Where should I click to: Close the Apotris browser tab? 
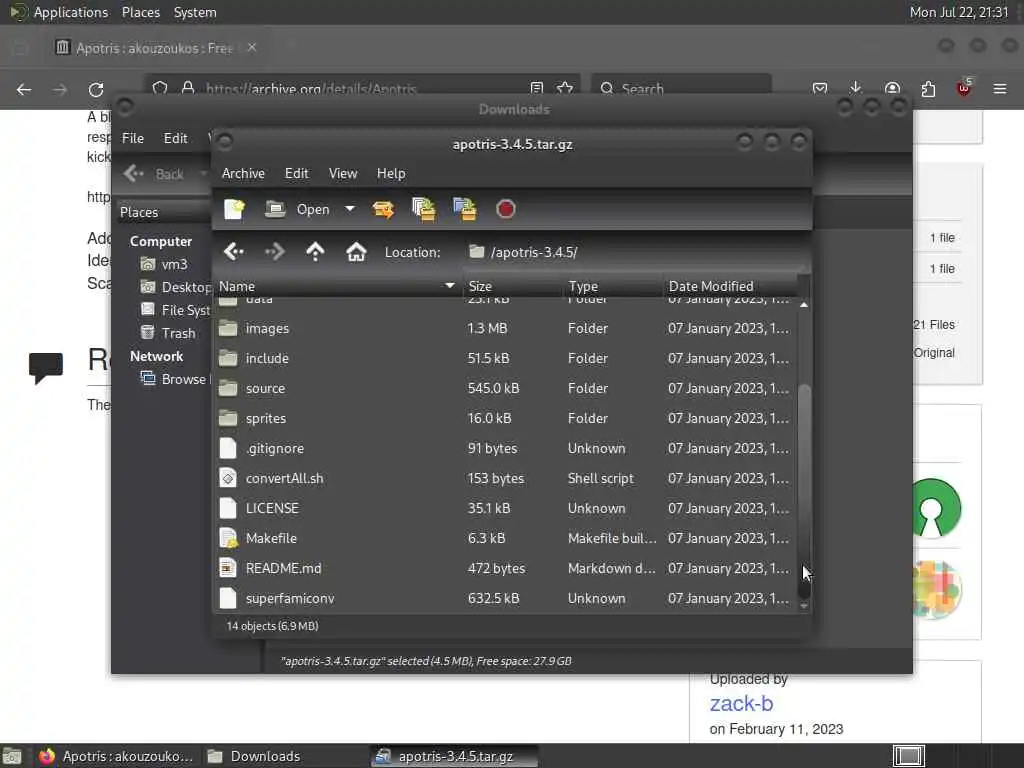pos(251,48)
